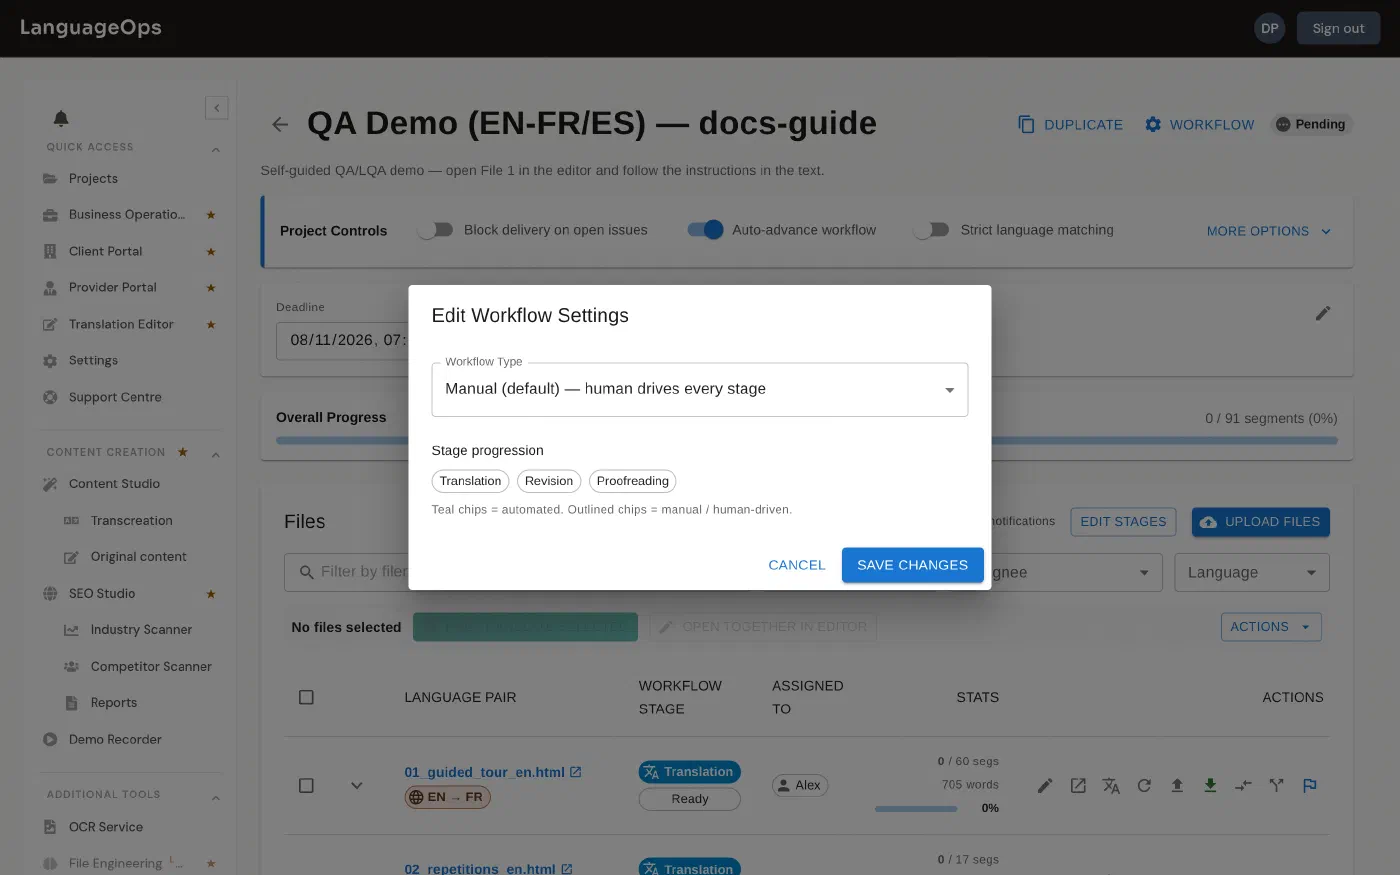Click the Translation stage chip in the dialog
Viewport: 1400px width, 875px height.
point(470,481)
